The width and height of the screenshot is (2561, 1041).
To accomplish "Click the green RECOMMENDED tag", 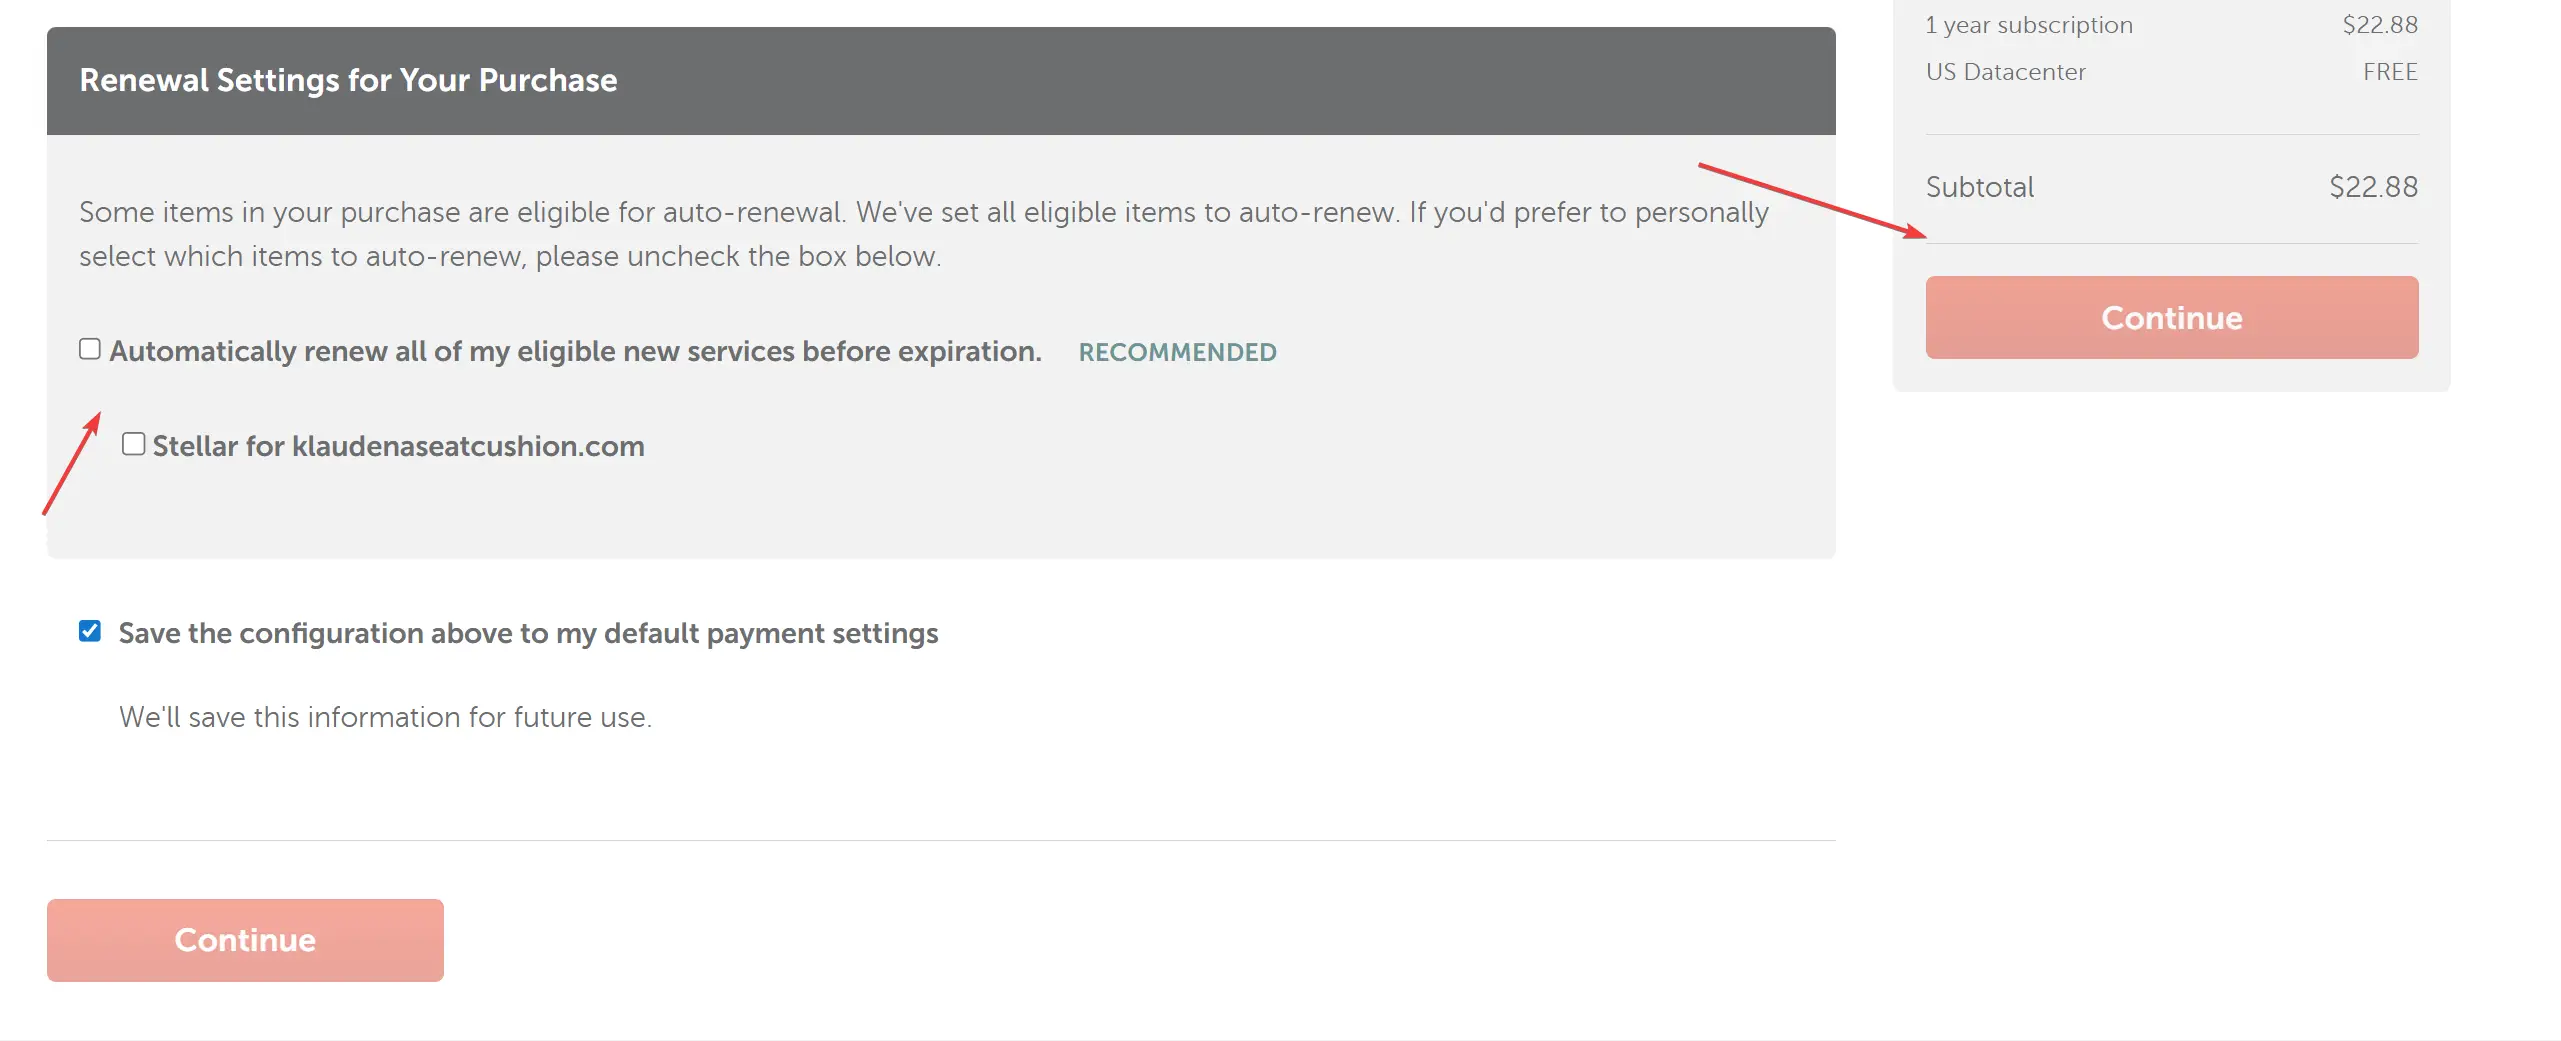I will (x=1177, y=352).
